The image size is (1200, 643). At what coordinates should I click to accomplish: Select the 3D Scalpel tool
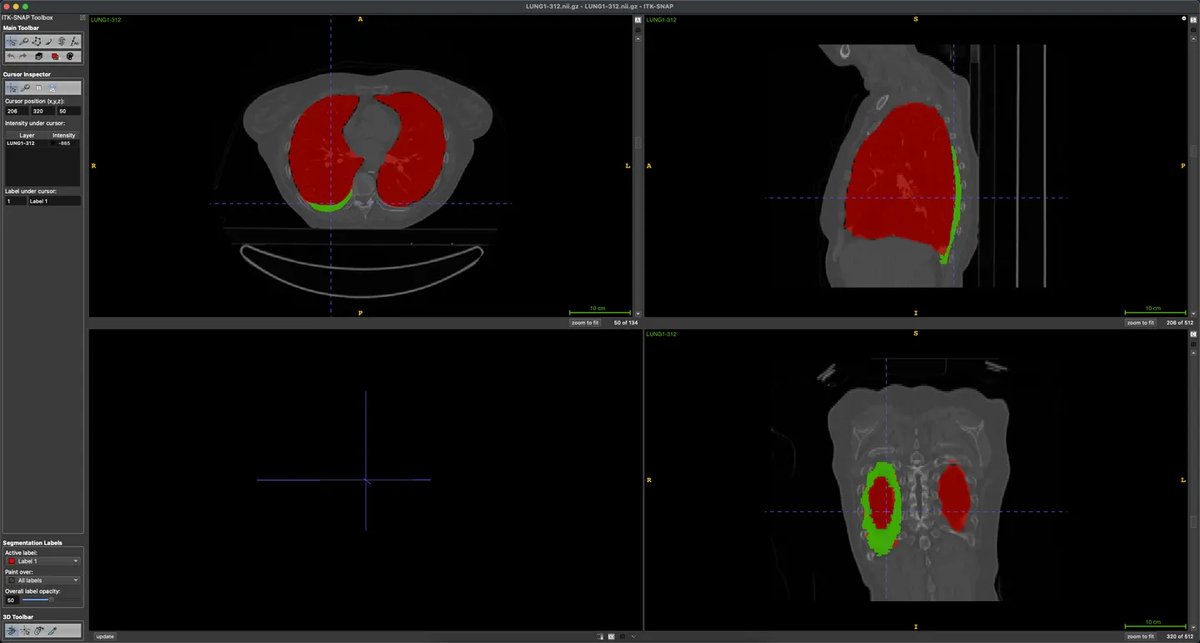(52, 631)
